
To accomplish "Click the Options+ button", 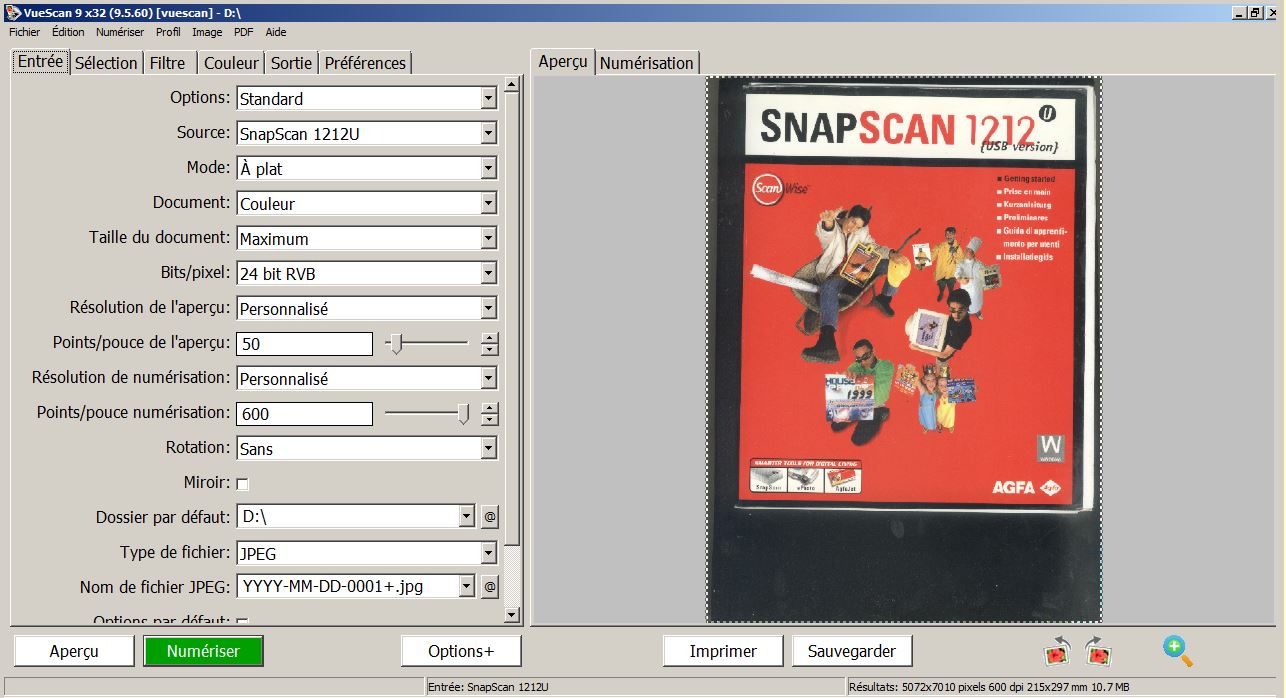I will tap(461, 651).
